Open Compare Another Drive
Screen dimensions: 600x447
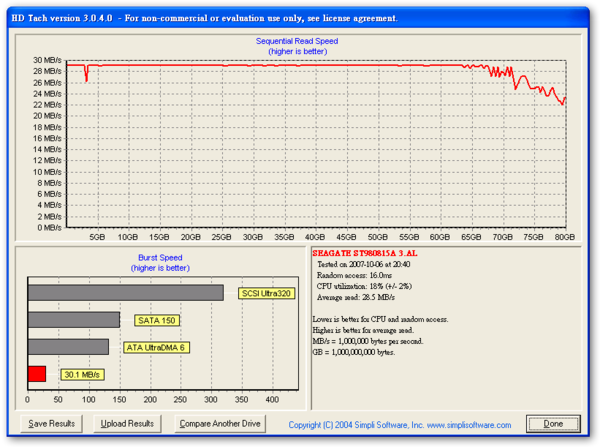coord(220,424)
